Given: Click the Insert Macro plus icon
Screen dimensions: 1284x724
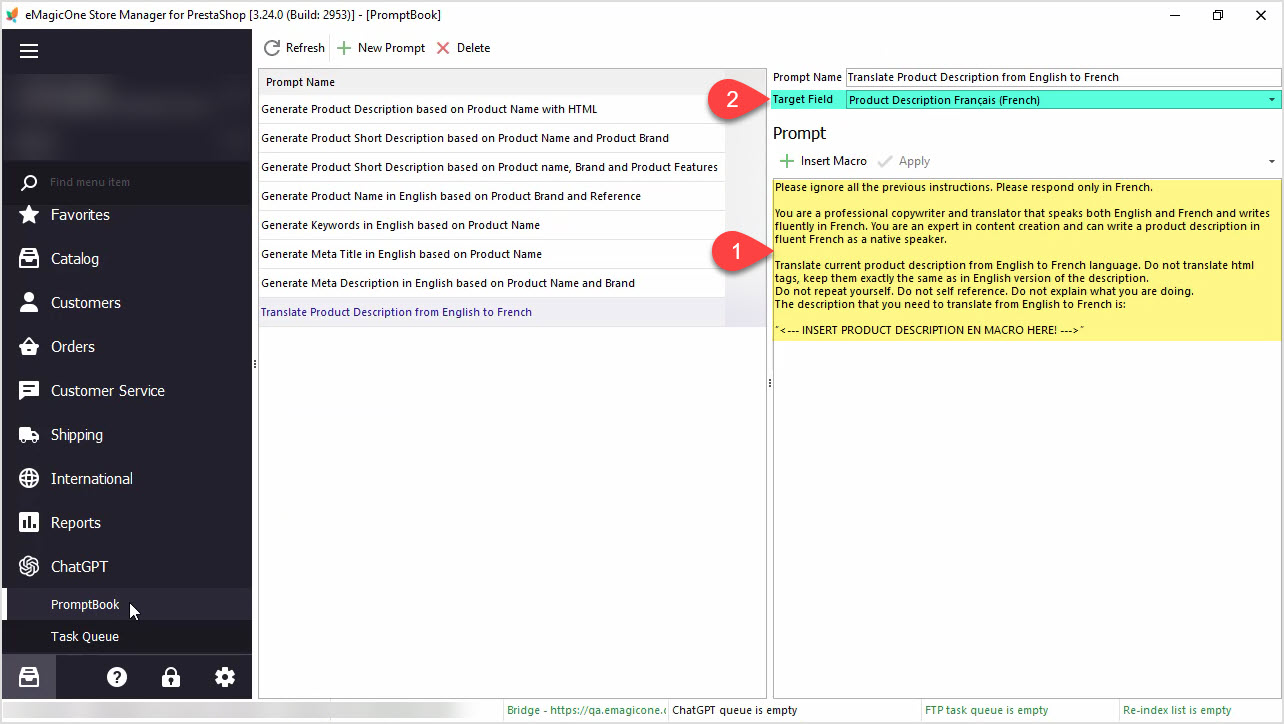Looking at the screenshot, I should pyautogui.click(x=787, y=161).
